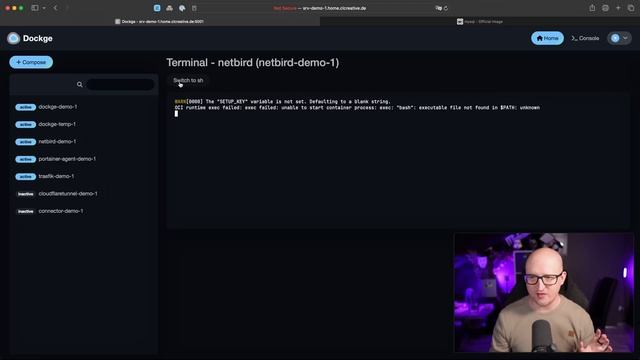
Task: Click the translate icon in address bar
Action: click(x=438, y=8)
